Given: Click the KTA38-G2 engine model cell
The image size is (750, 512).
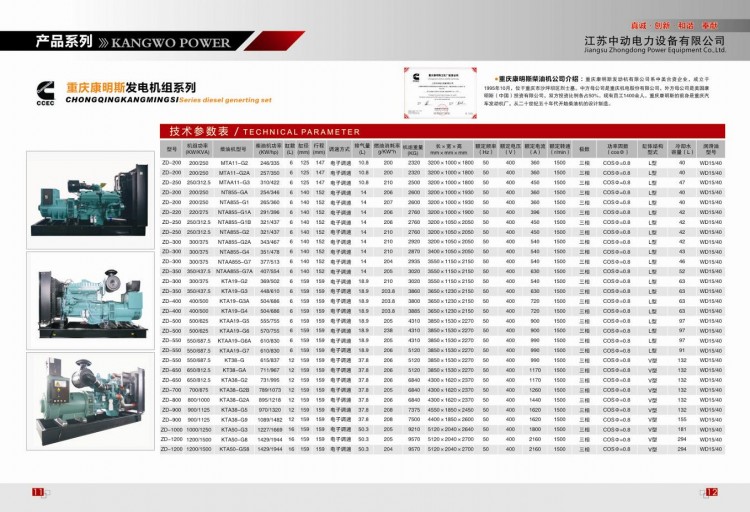Looking at the screenshot, I should (234, 380).
